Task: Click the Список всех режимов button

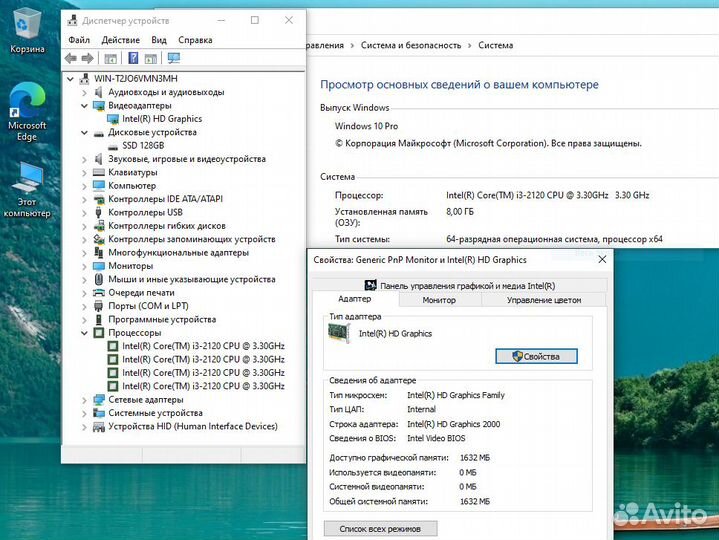Action: click(380, 529)
